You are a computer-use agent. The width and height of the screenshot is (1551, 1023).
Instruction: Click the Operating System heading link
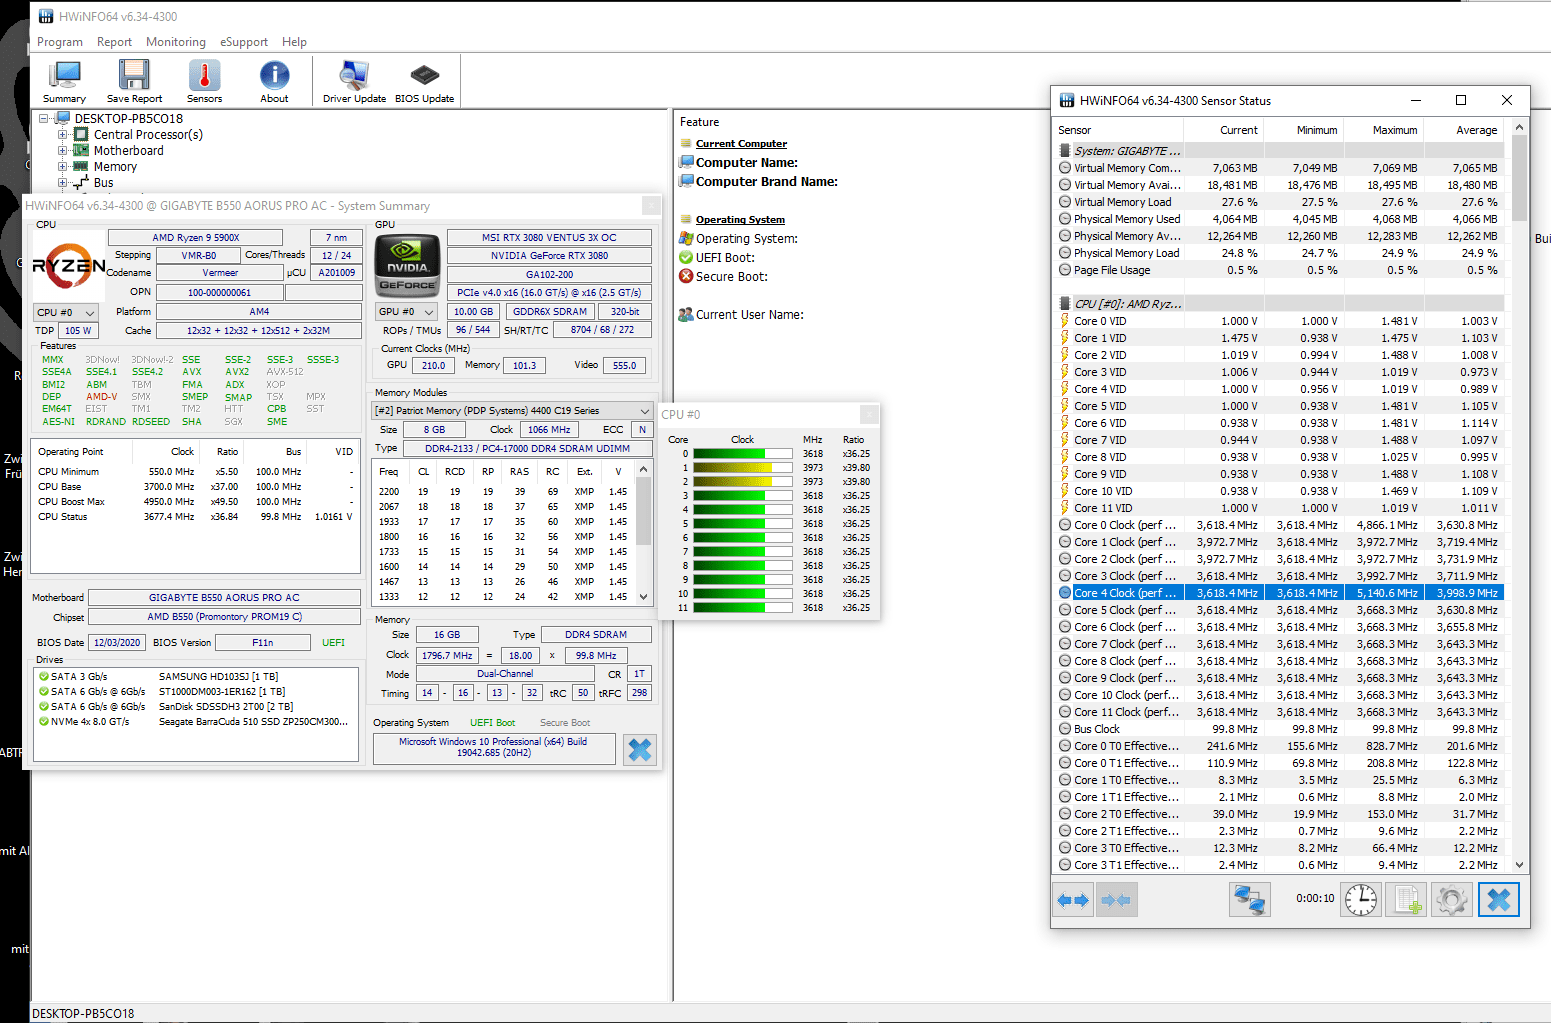[740, 220]
